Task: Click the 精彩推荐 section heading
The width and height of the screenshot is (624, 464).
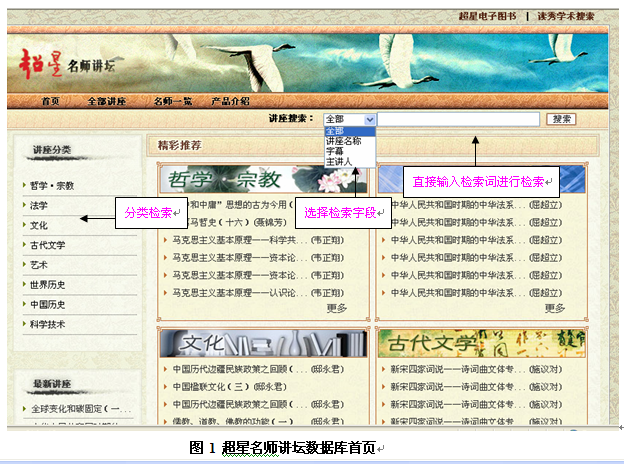Action: pos(179,145)
